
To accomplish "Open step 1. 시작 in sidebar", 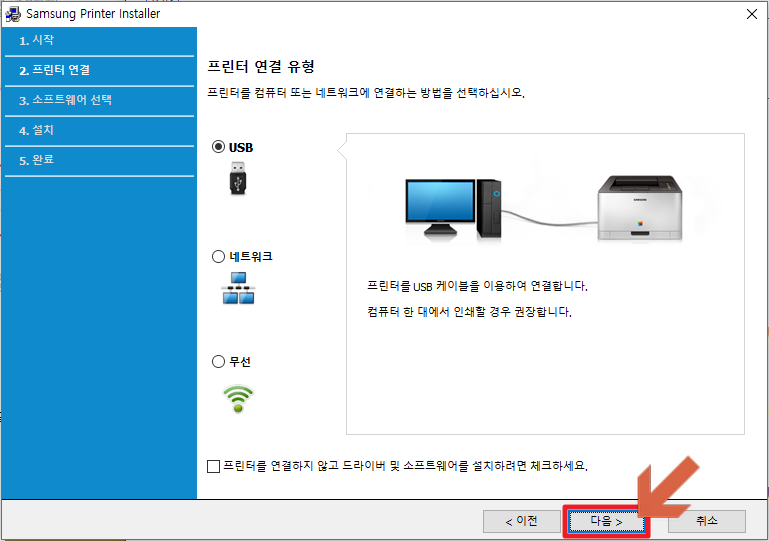I will [x=100, y=41].
